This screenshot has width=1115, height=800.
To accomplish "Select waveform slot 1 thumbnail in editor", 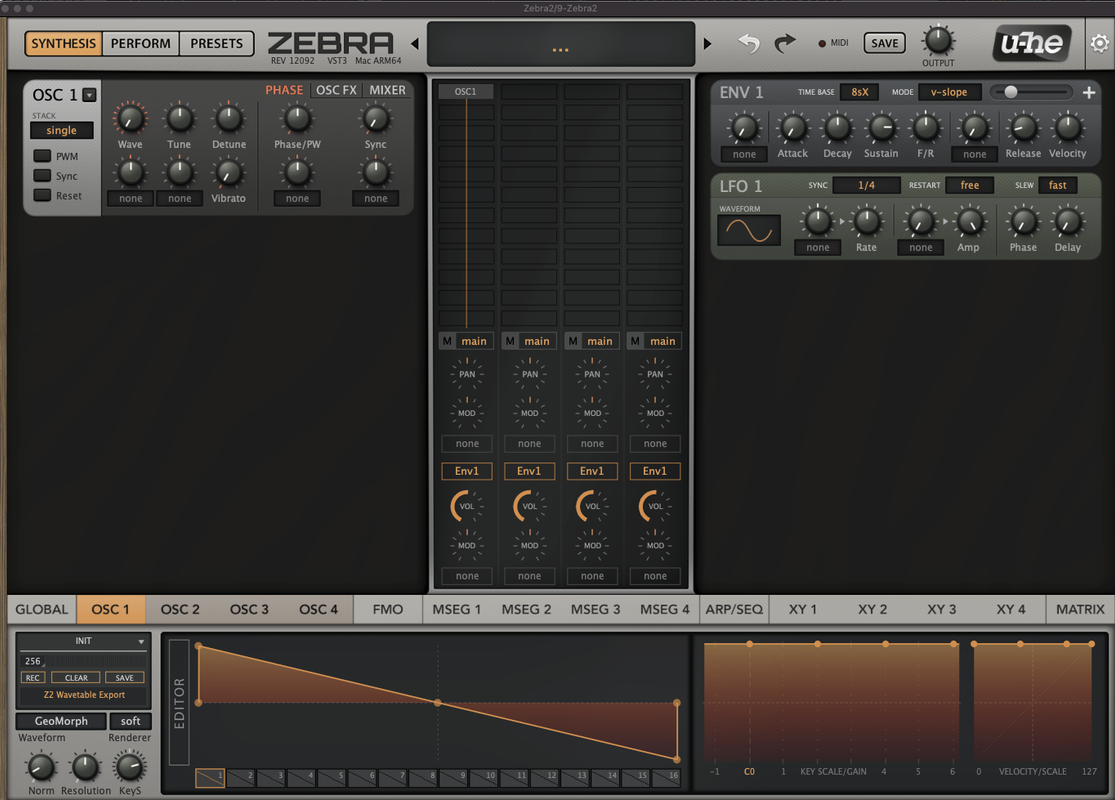I will [210, 778].
